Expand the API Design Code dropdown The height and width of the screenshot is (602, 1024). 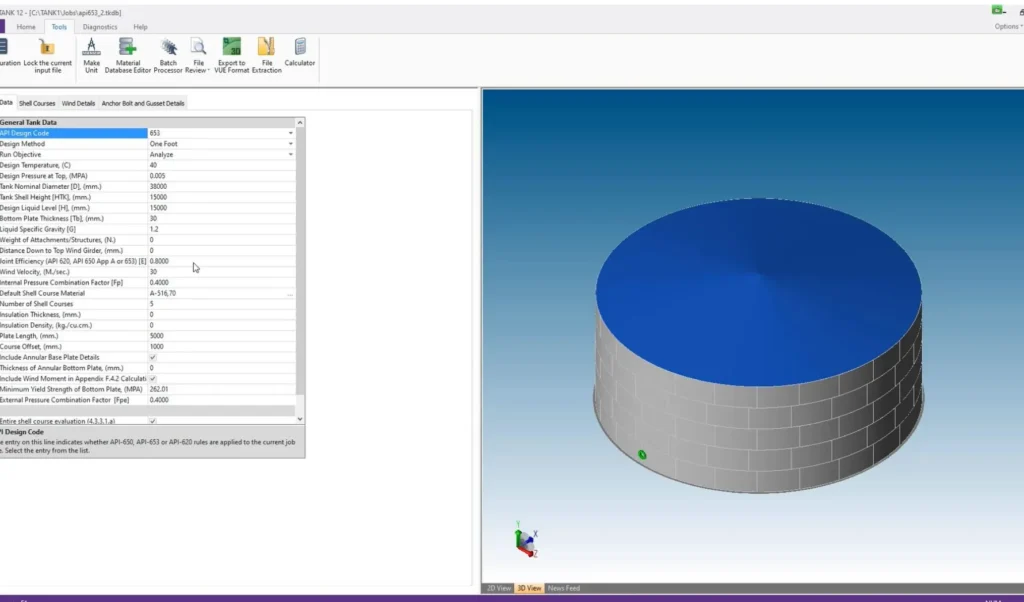(291, 133)
